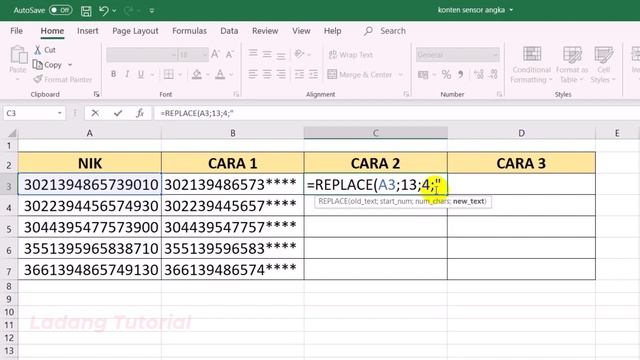
Task: Toggle Underline formatting
Action: tap(141, 74)
